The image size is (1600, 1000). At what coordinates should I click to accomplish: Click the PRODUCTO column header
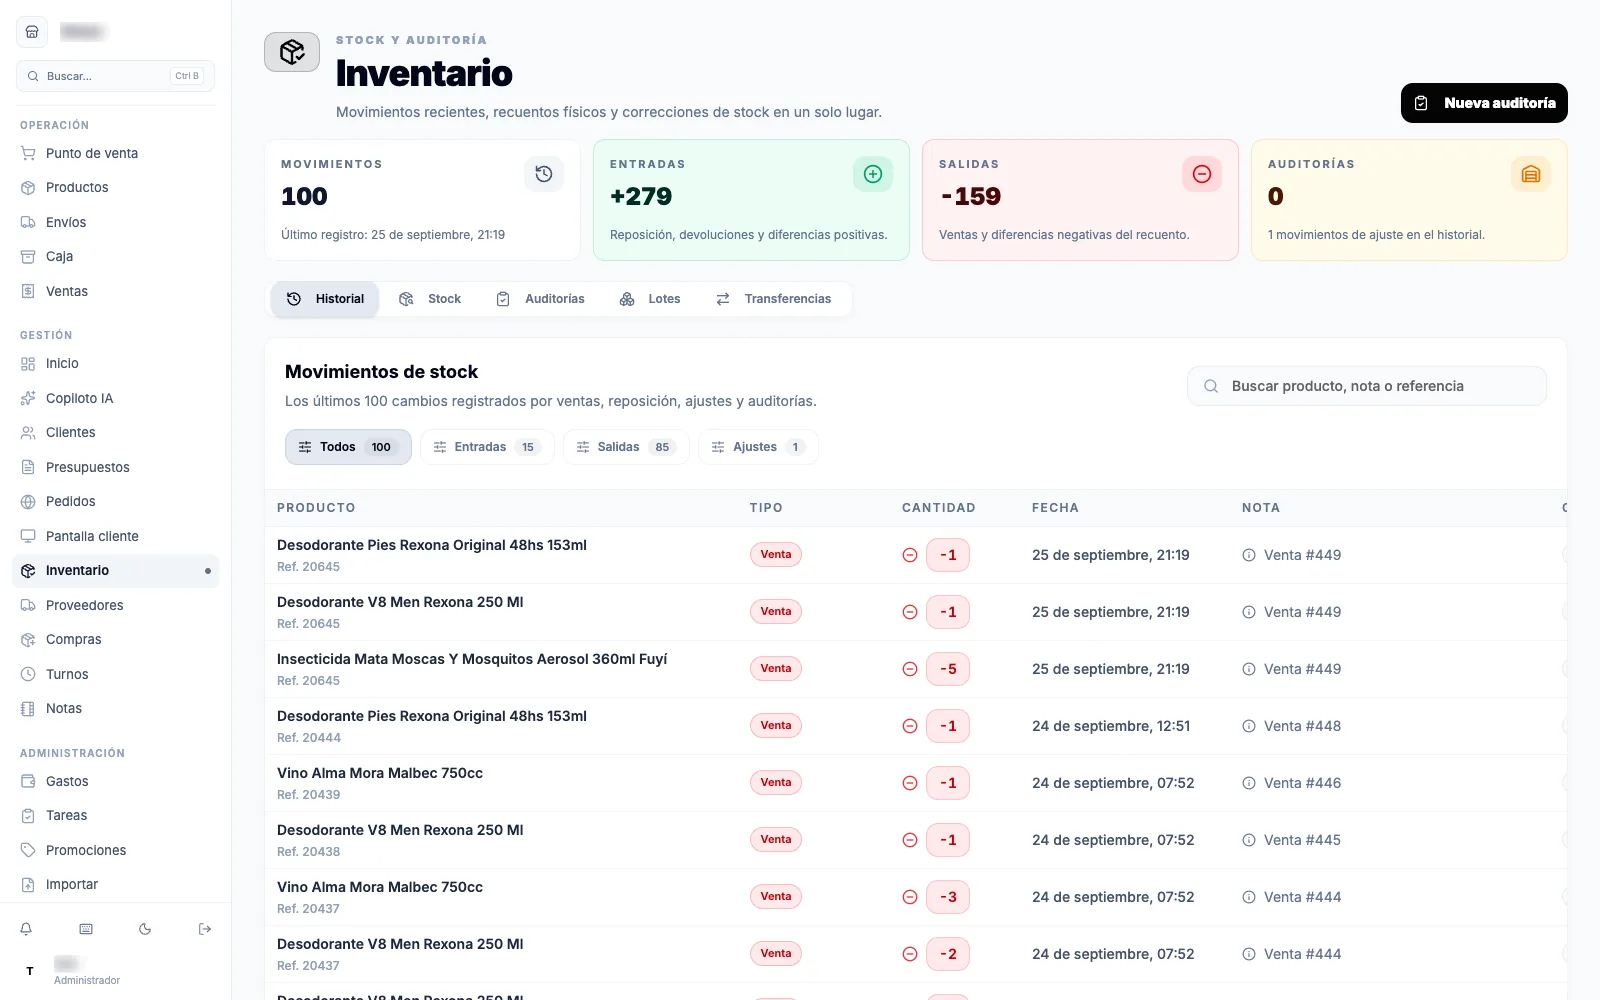[316, 508]
